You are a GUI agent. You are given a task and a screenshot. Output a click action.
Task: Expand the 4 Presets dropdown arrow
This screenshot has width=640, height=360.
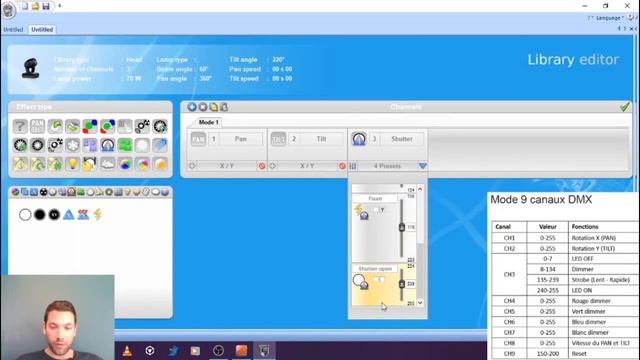click(x=423, y=166)
